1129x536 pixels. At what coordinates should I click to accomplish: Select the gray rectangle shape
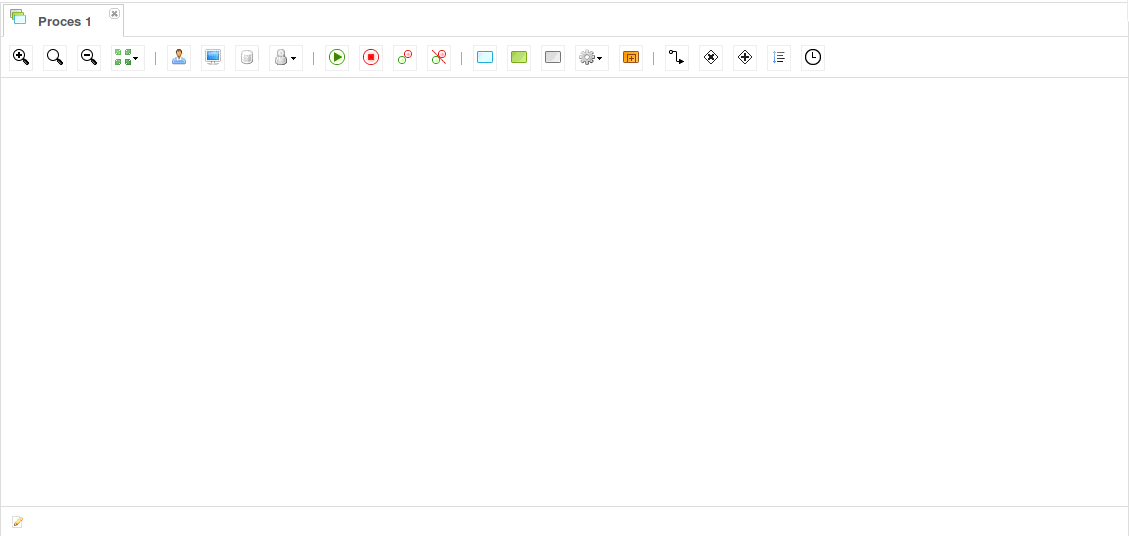[x=553, y=58]
